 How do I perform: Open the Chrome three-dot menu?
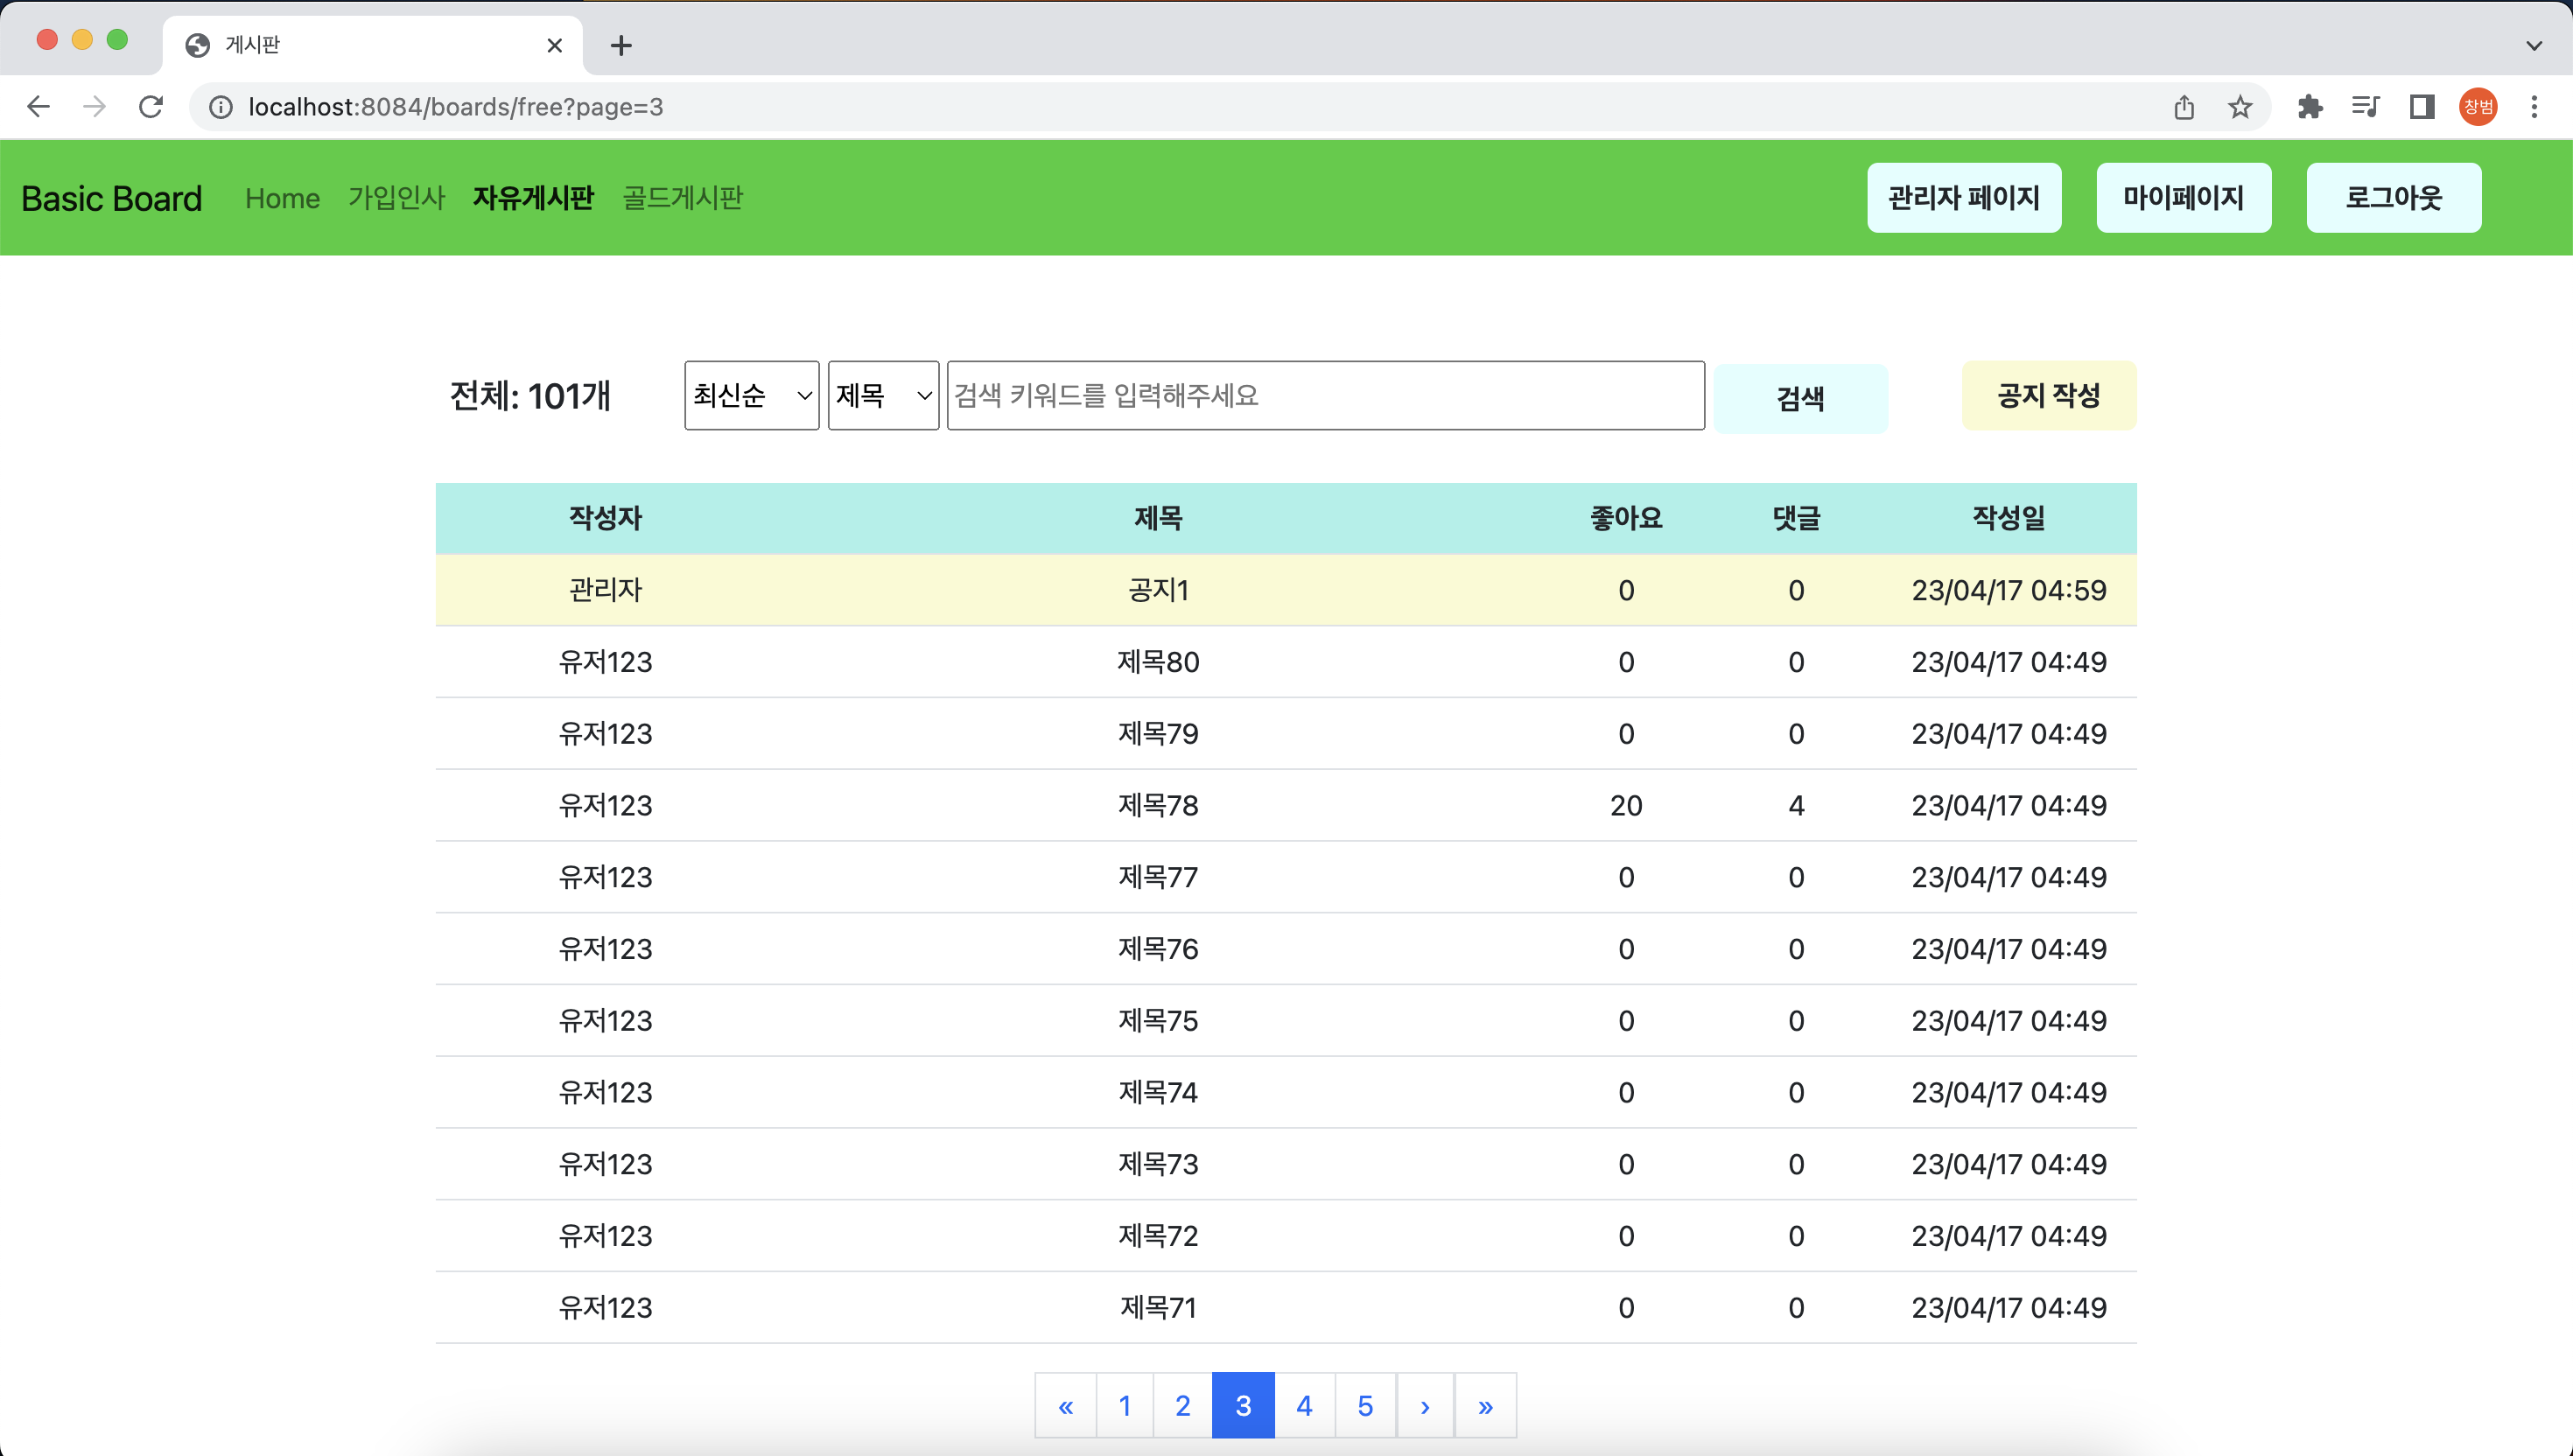coord(2534,107)
